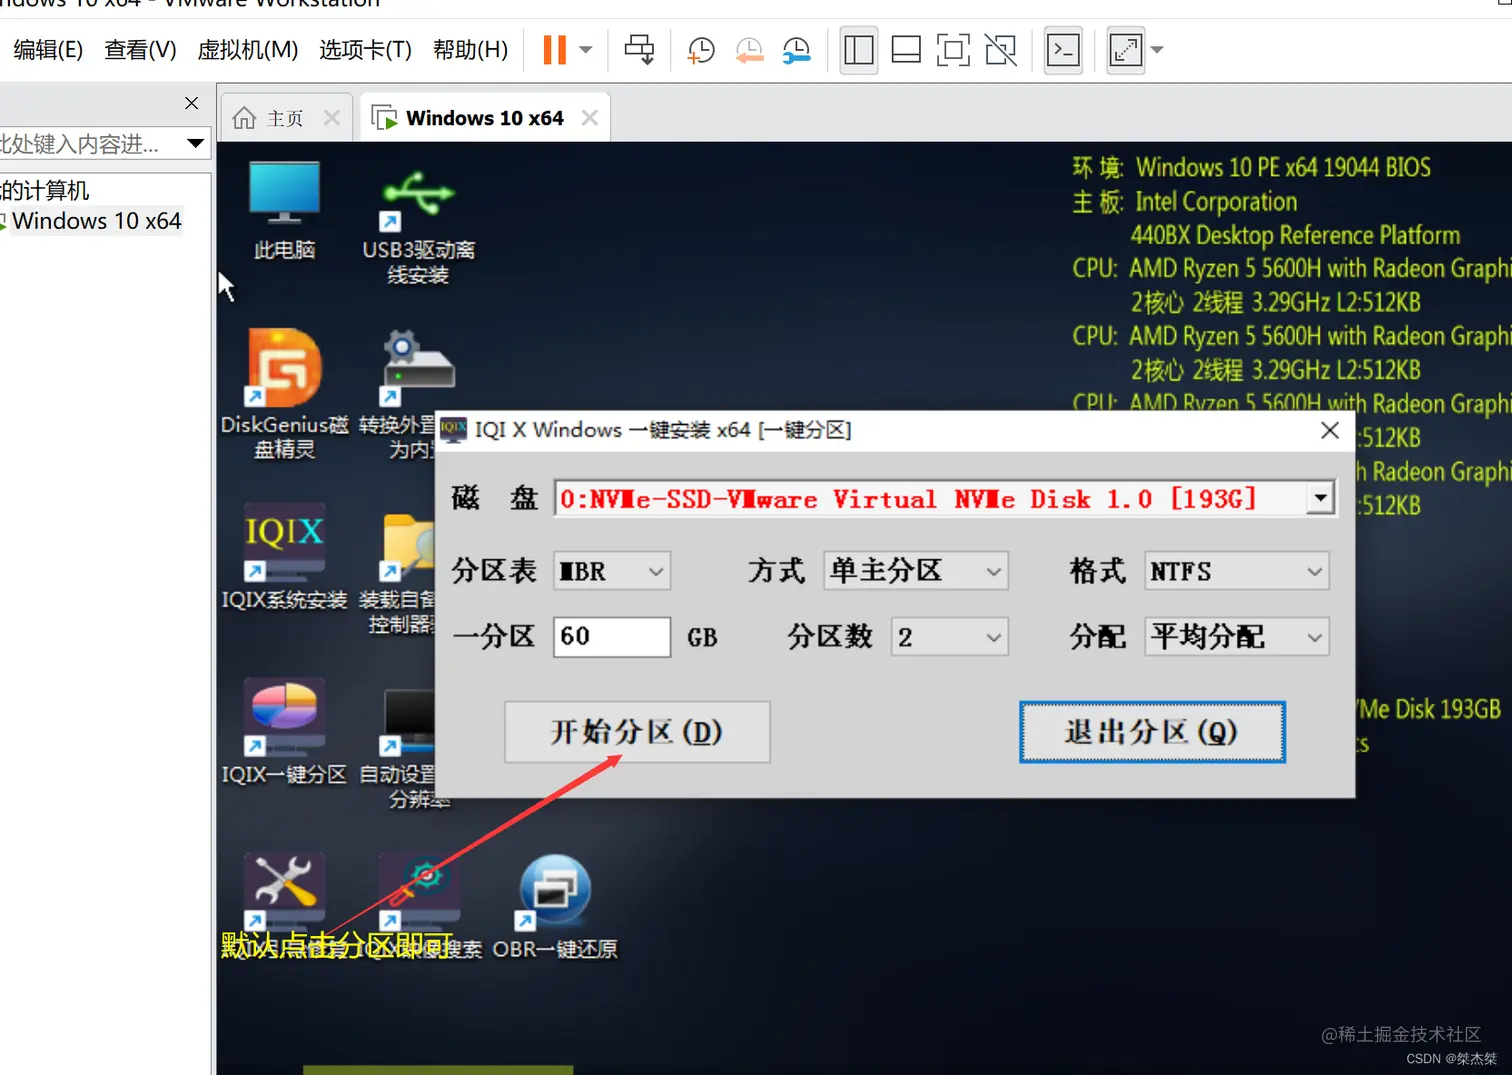The image size is (1512, 1075).
Task: Toggle the library sidebar view icon
Action: point(858,50)
